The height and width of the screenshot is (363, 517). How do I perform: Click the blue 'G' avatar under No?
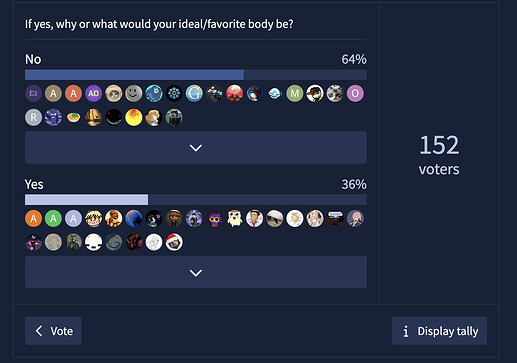click(194, 93)
